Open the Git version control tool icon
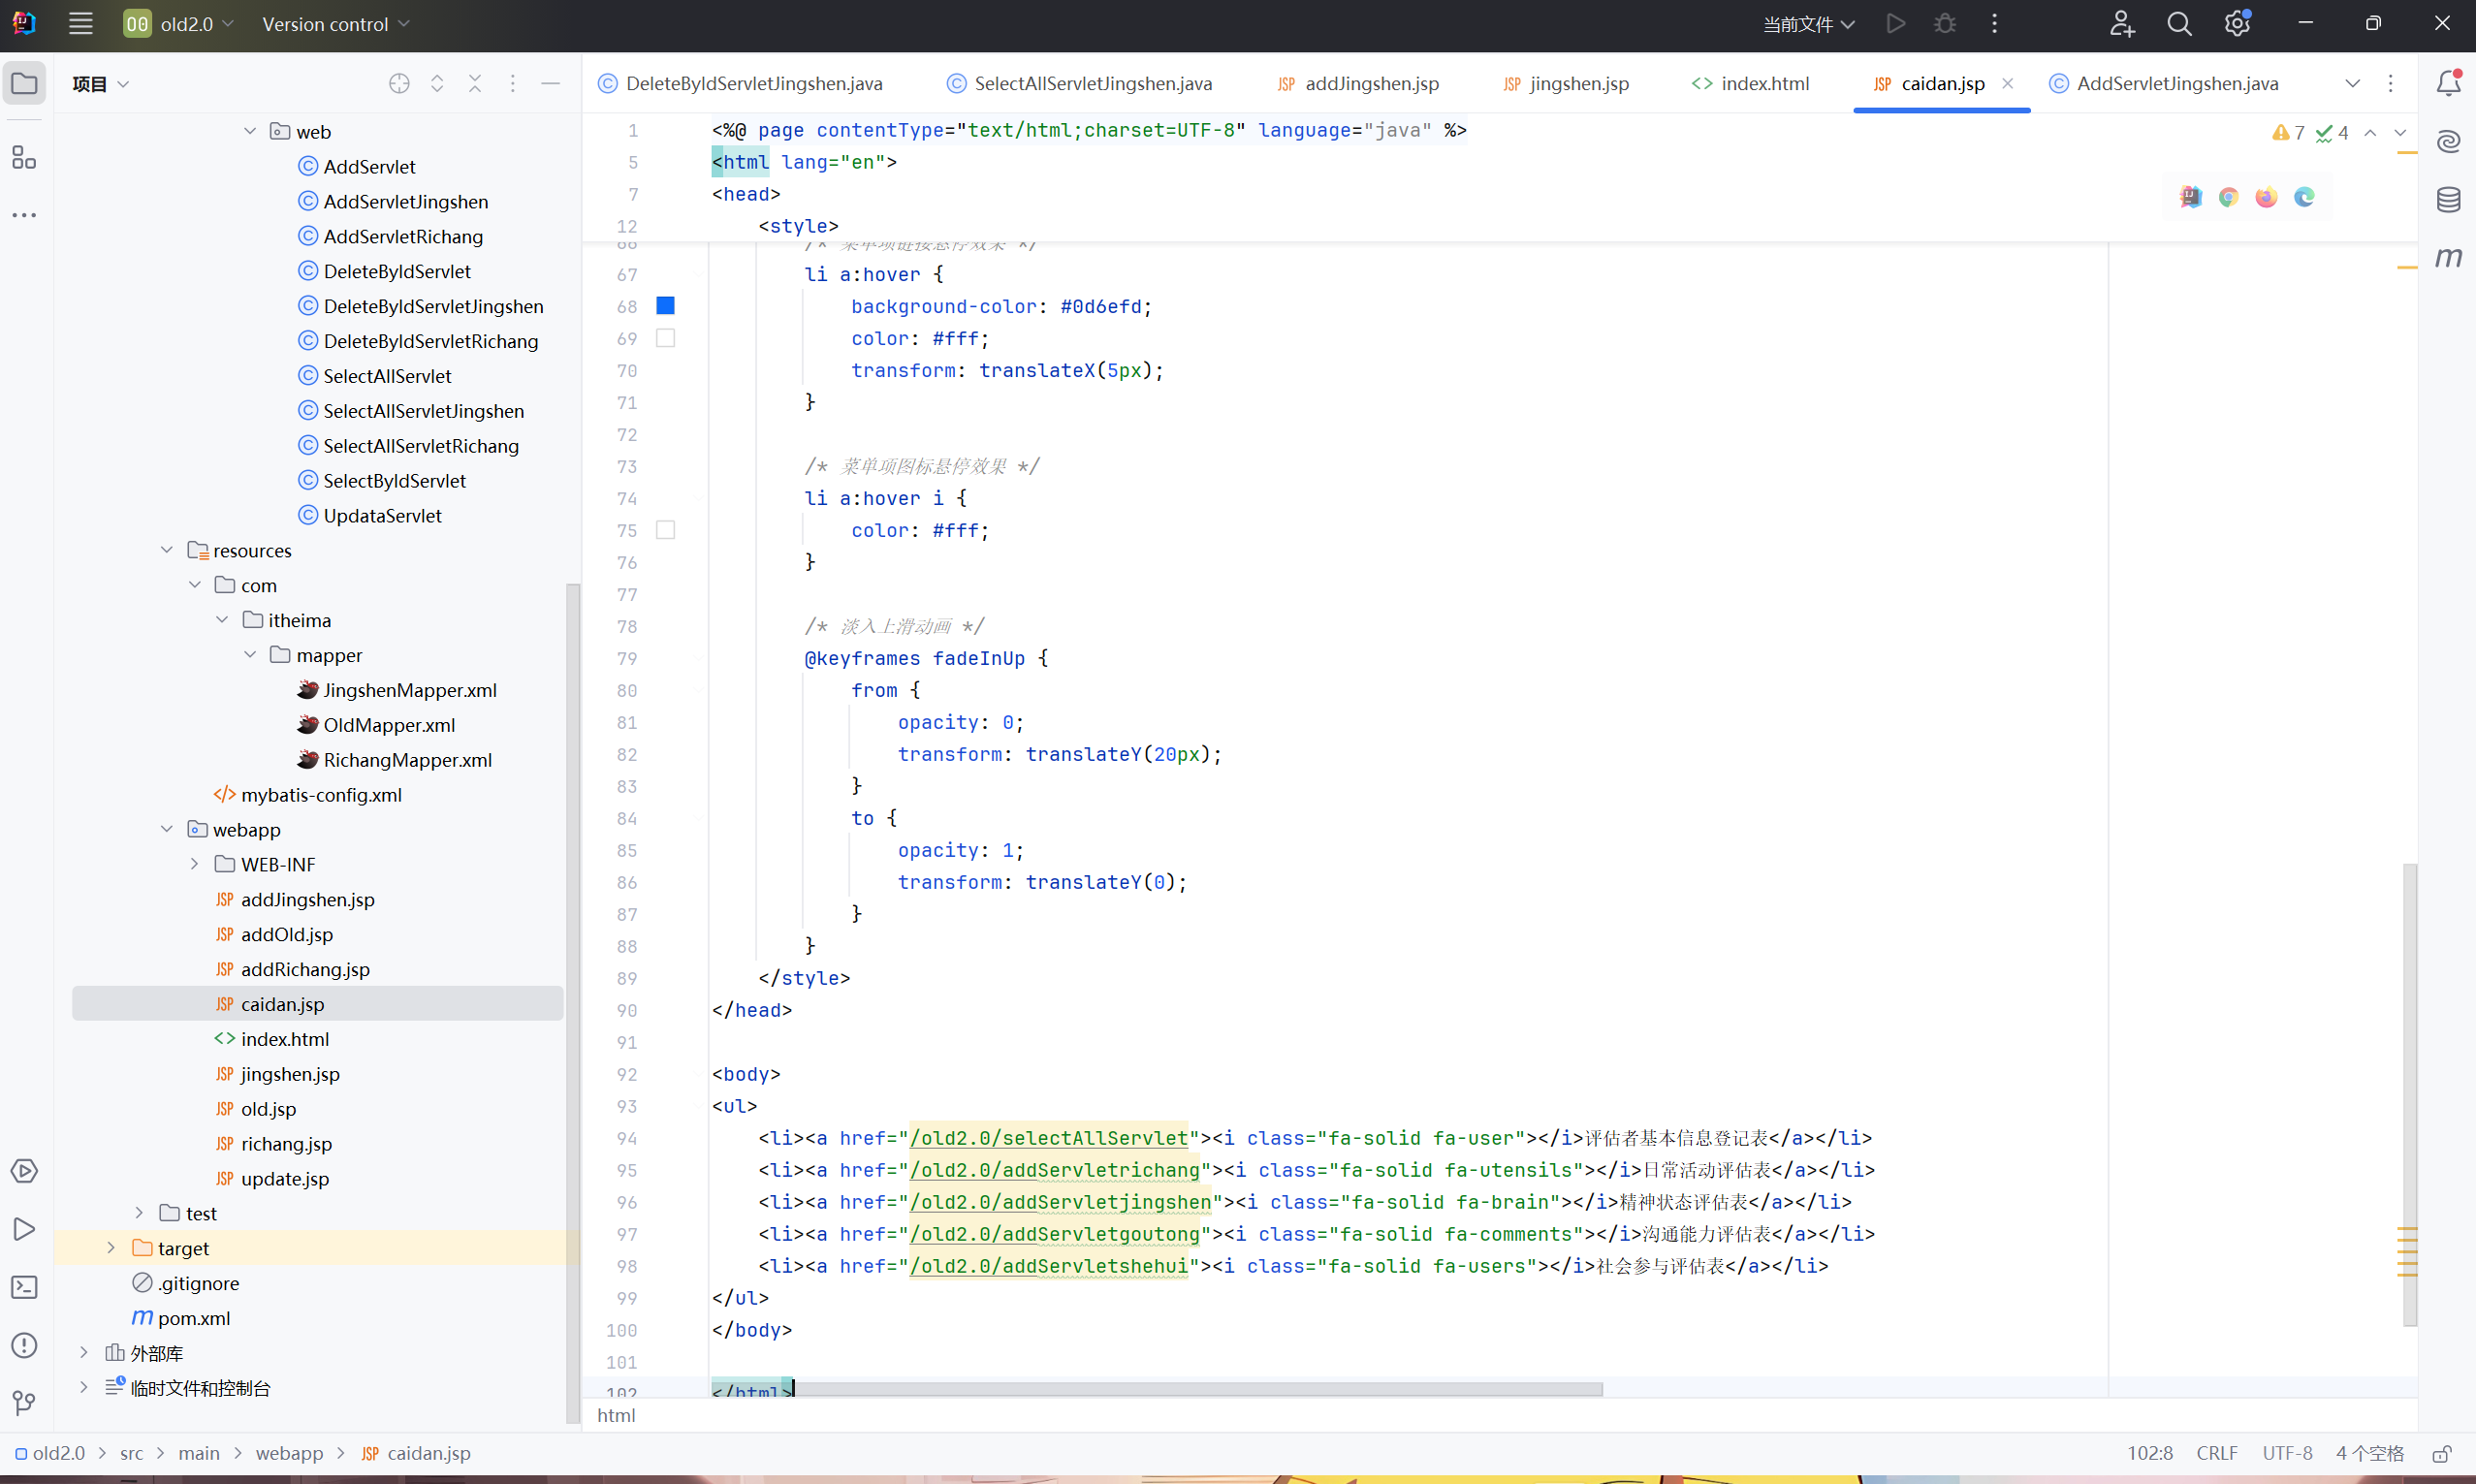Image resolution: width=2476 pixels, height=1484 pixels. click(24, 1403)
